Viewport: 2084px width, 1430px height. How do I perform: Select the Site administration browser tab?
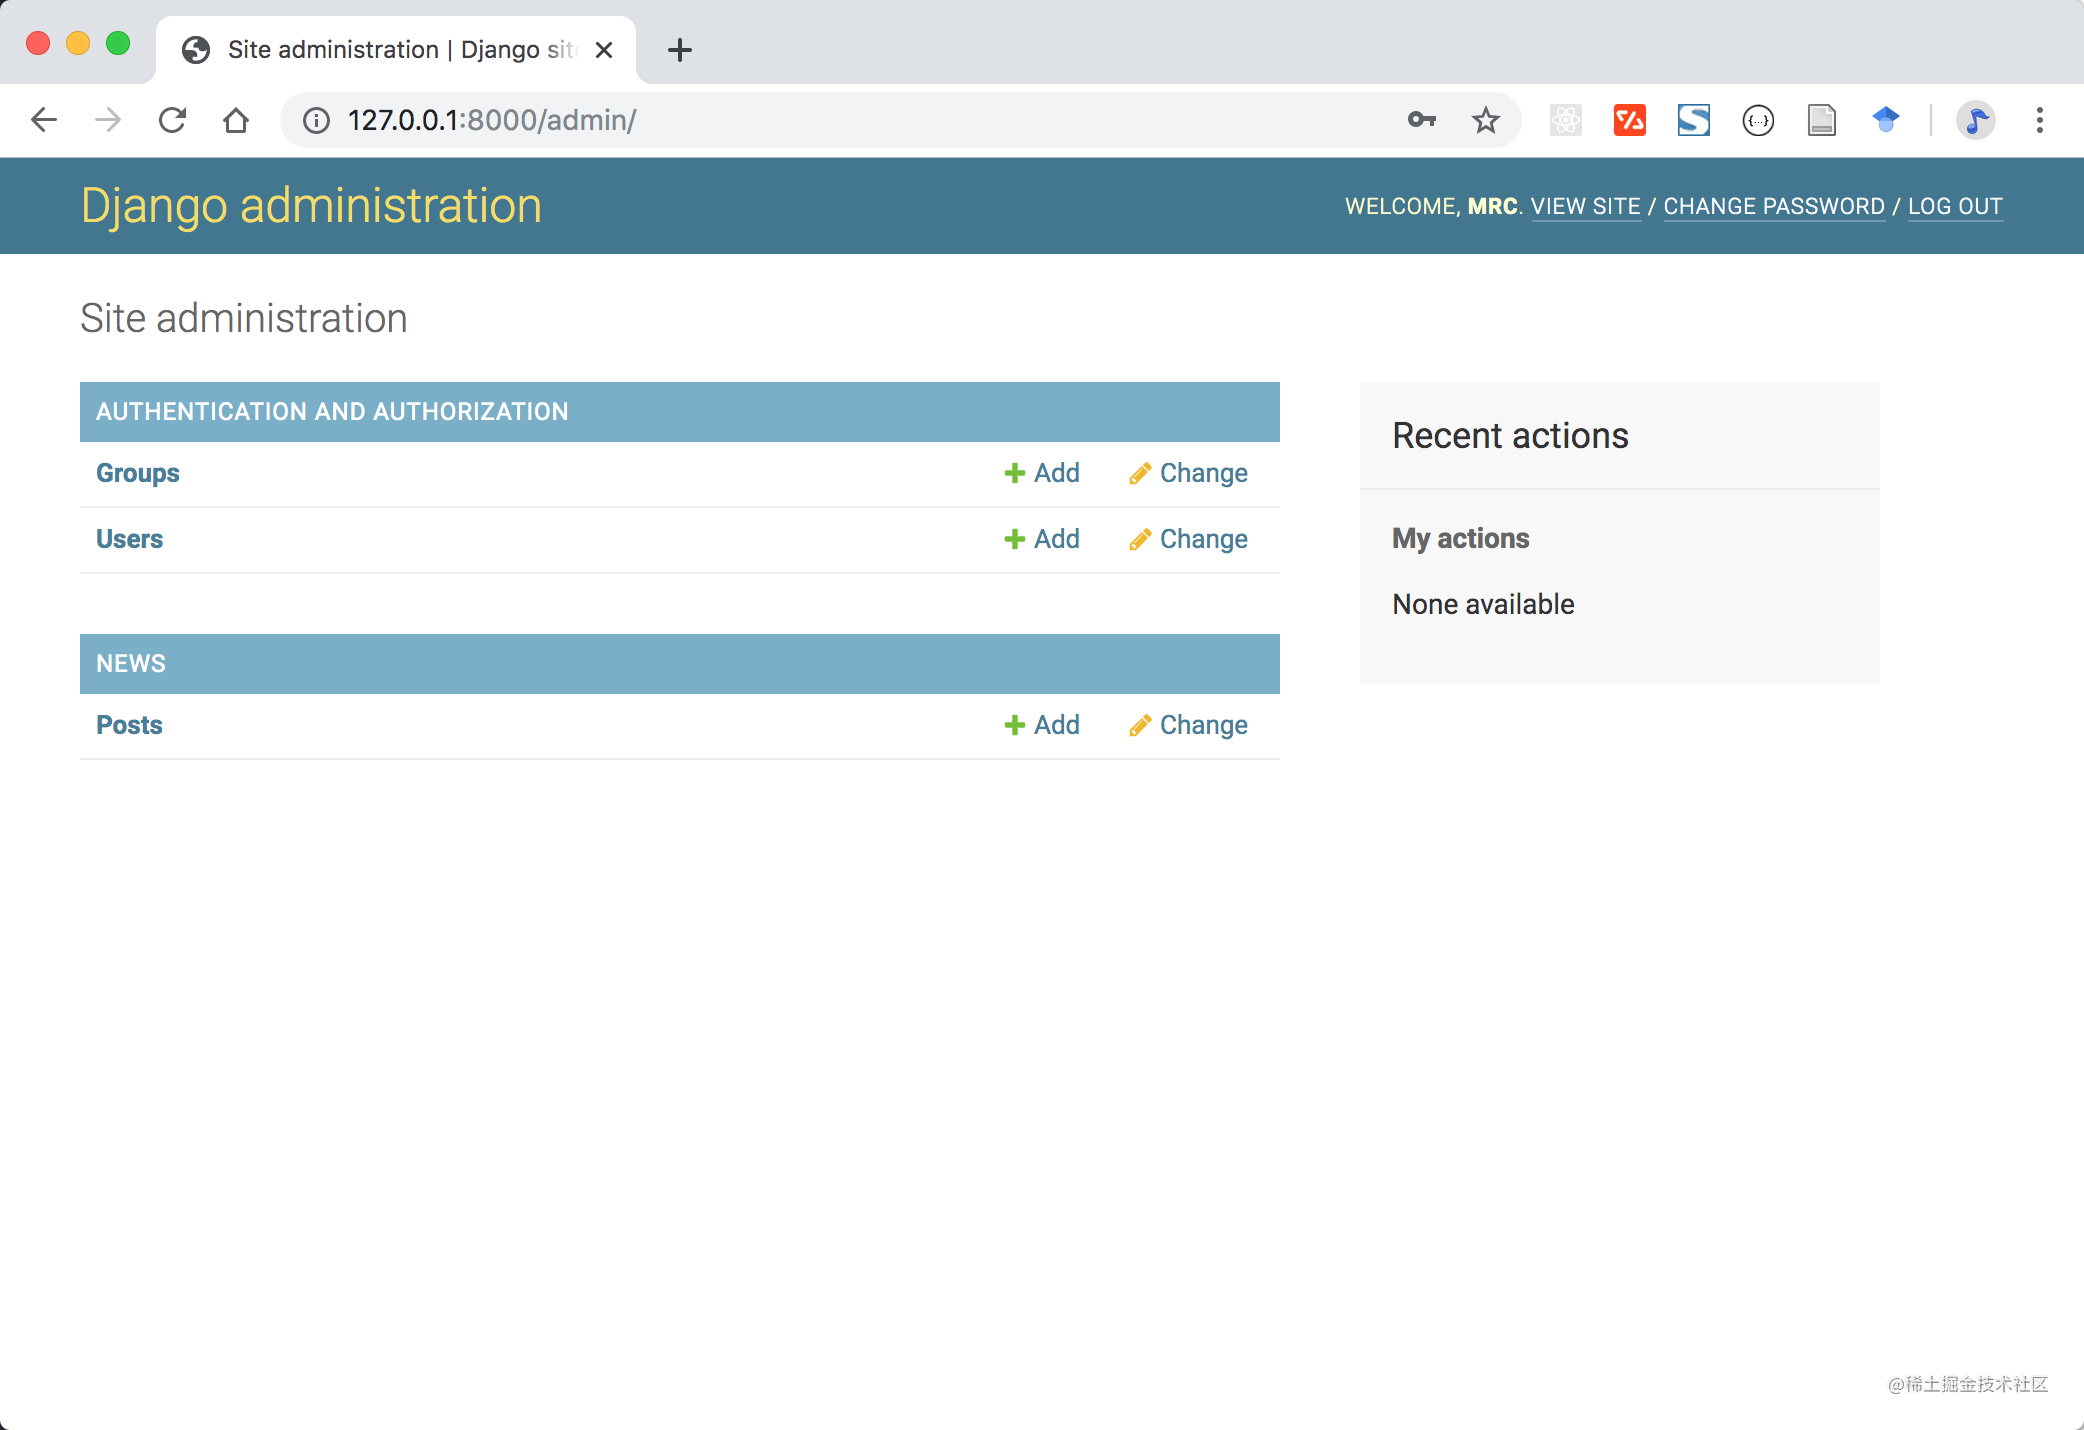point(396,50)
